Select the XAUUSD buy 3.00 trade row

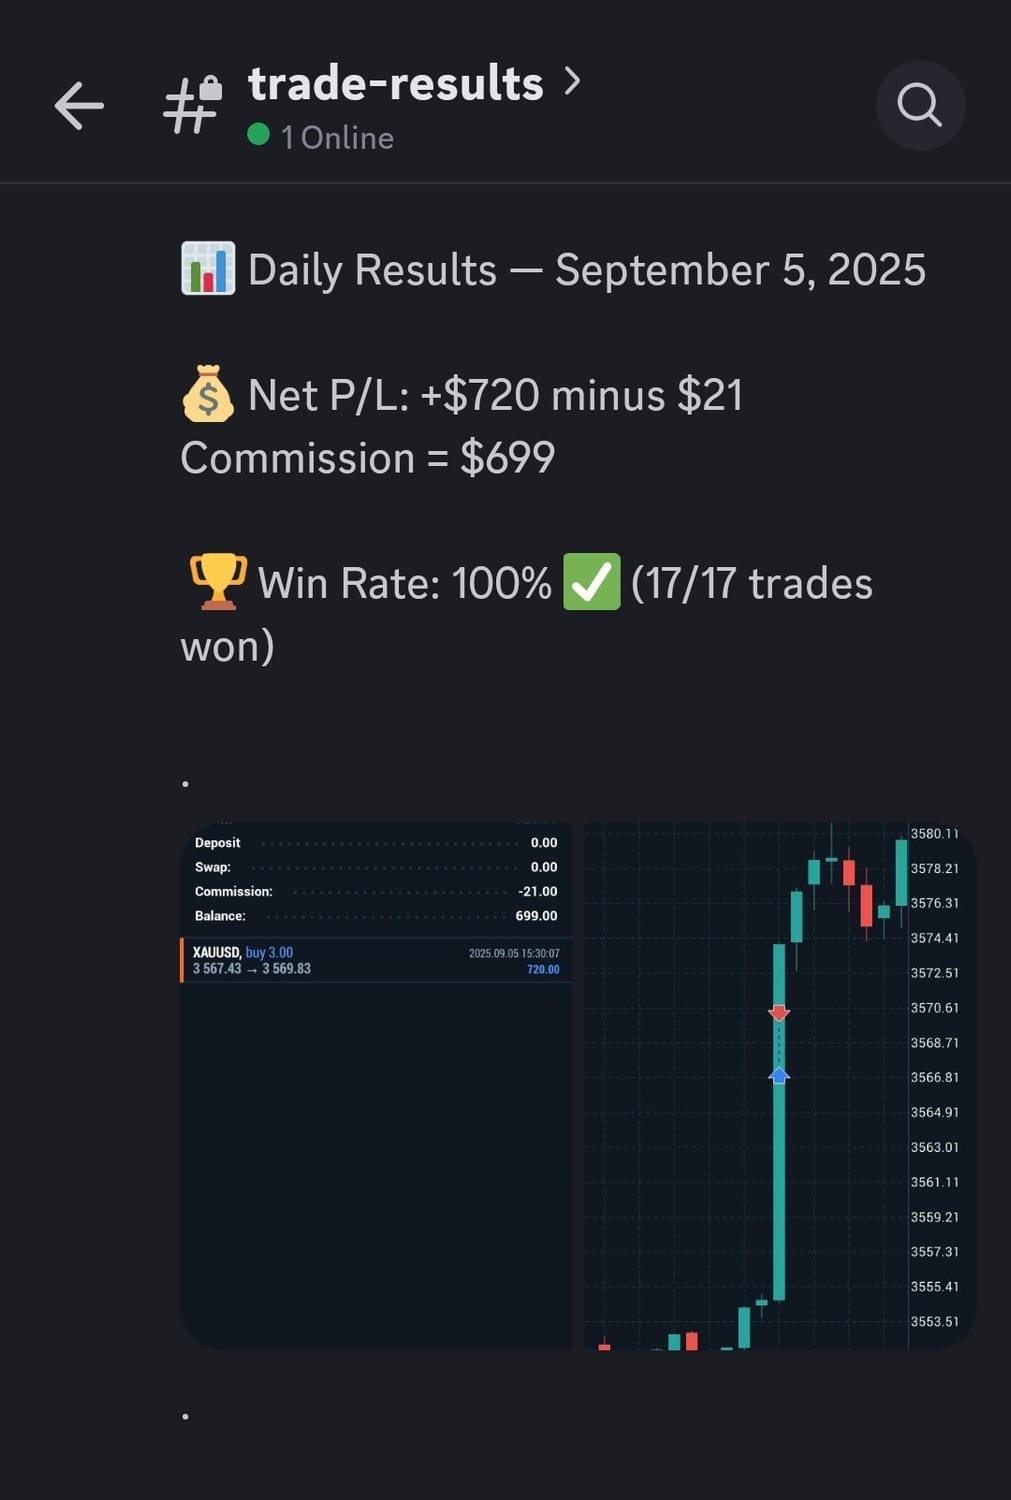(376, 960)
